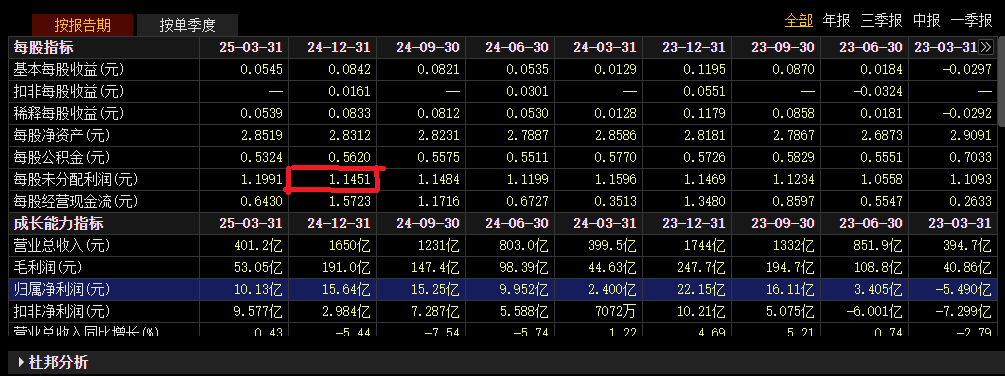Viewport: 1005px width, 376px height.
Task: Switch to the 按报告期 tab
Action: [x=83, y=26]
